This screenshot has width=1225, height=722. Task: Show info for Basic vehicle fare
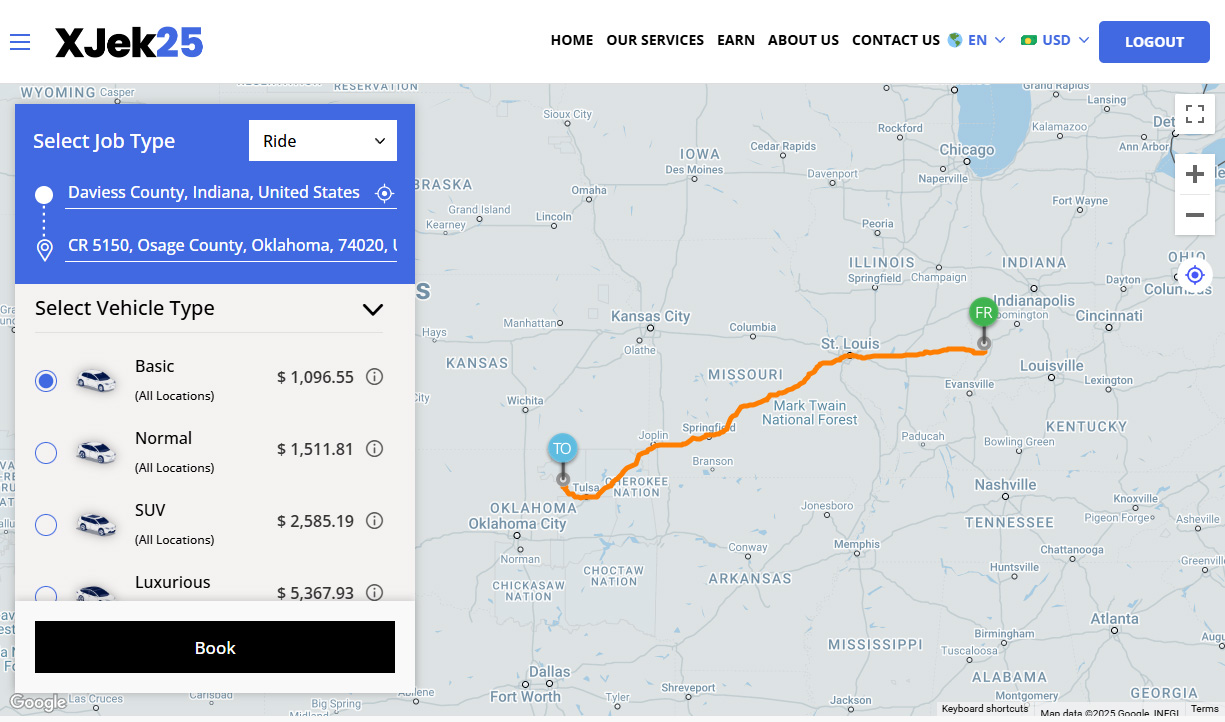375,377
